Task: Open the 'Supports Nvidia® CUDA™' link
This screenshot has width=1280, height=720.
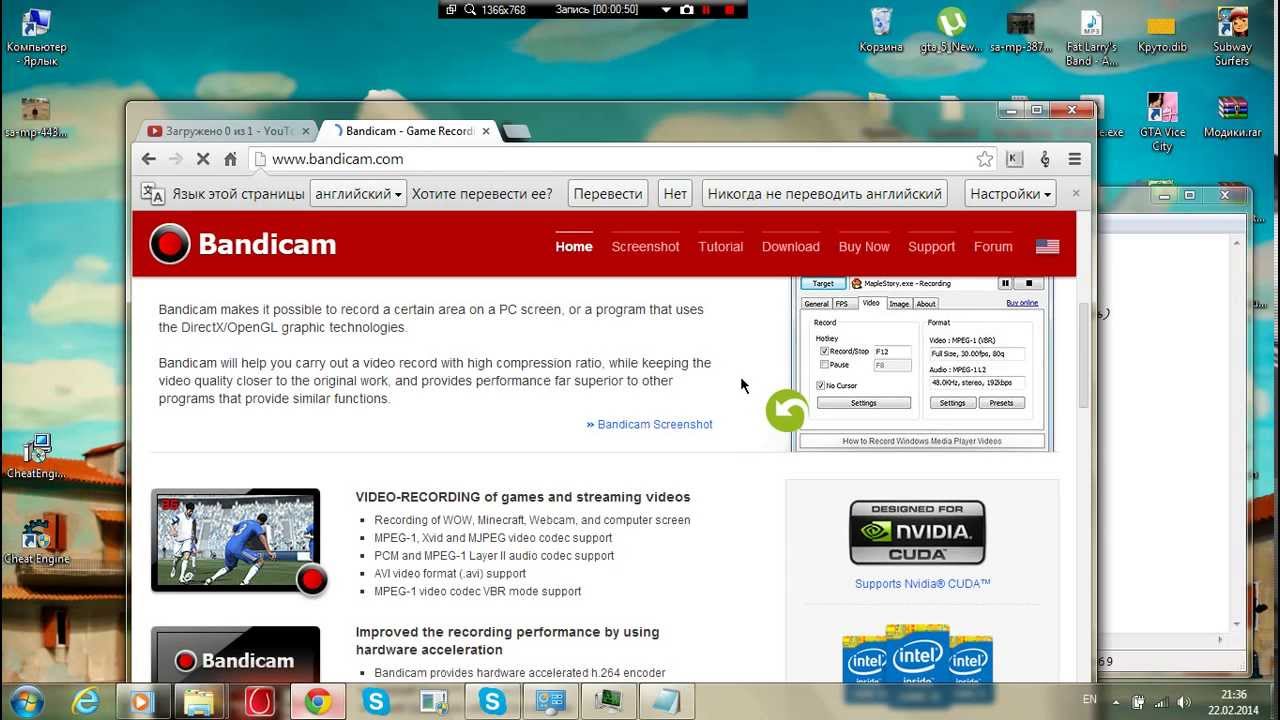Action: [922, 583]
